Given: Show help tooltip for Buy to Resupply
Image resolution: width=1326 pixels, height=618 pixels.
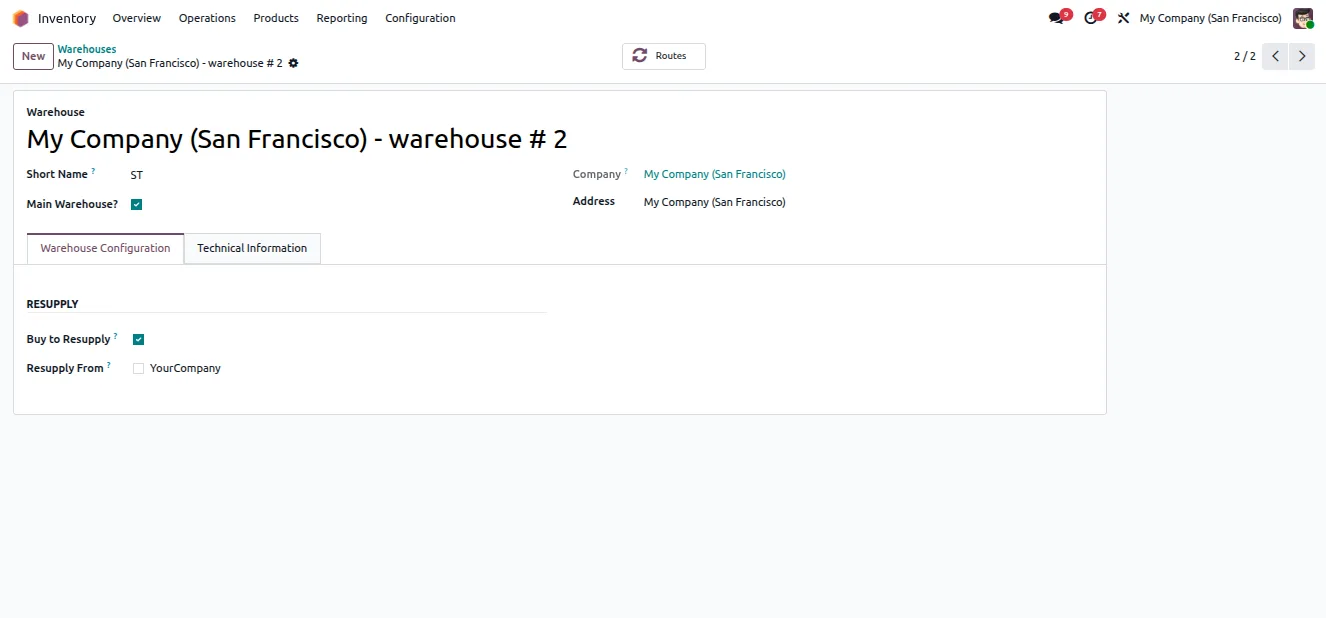Looking at the screenshot, I should point(116,336).
